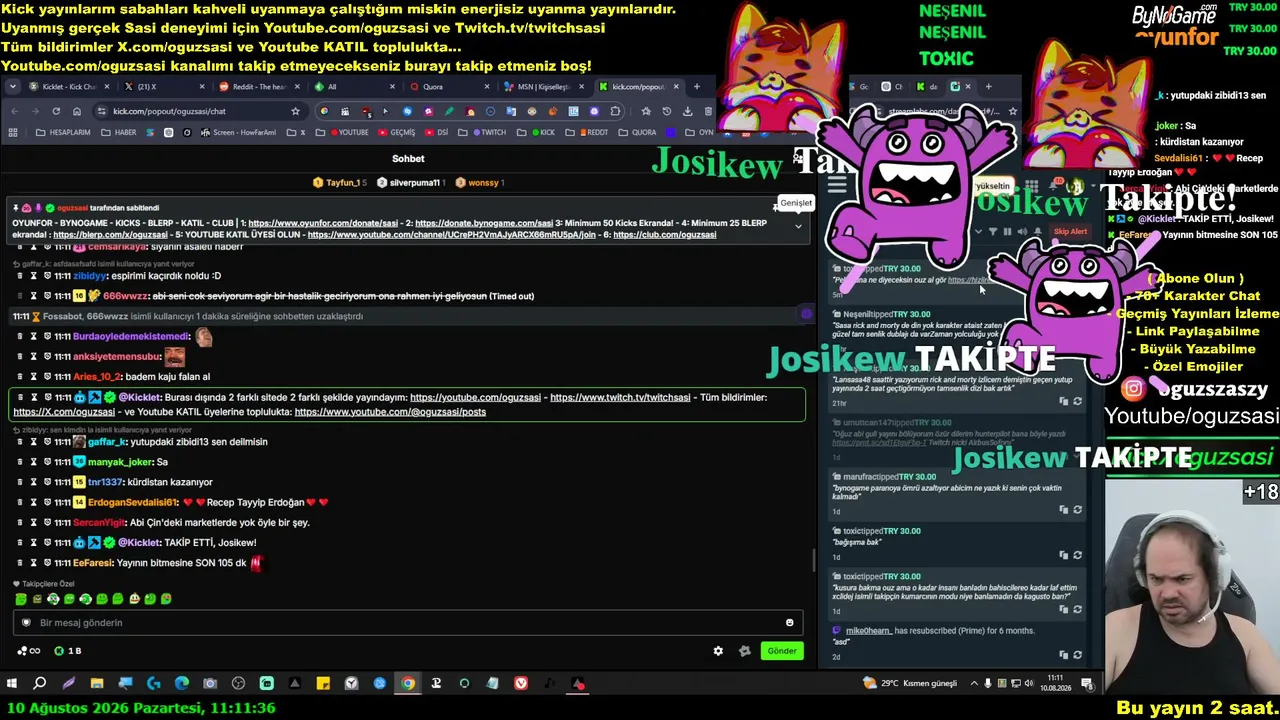Open a new tab in the Kick browser window
Image resolution: width=1280 pixels, height=720 pixels.
[695, 87]
